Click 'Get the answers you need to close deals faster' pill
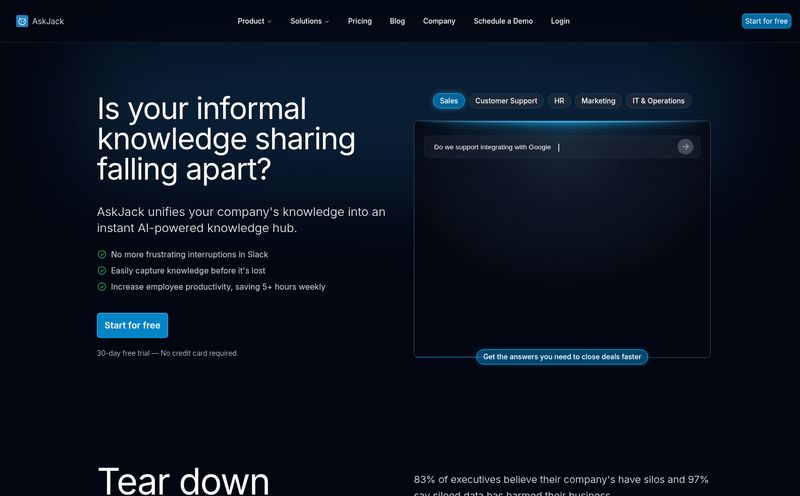The width and height of the screenshot is (800, 496). click(x=562, y=357)
